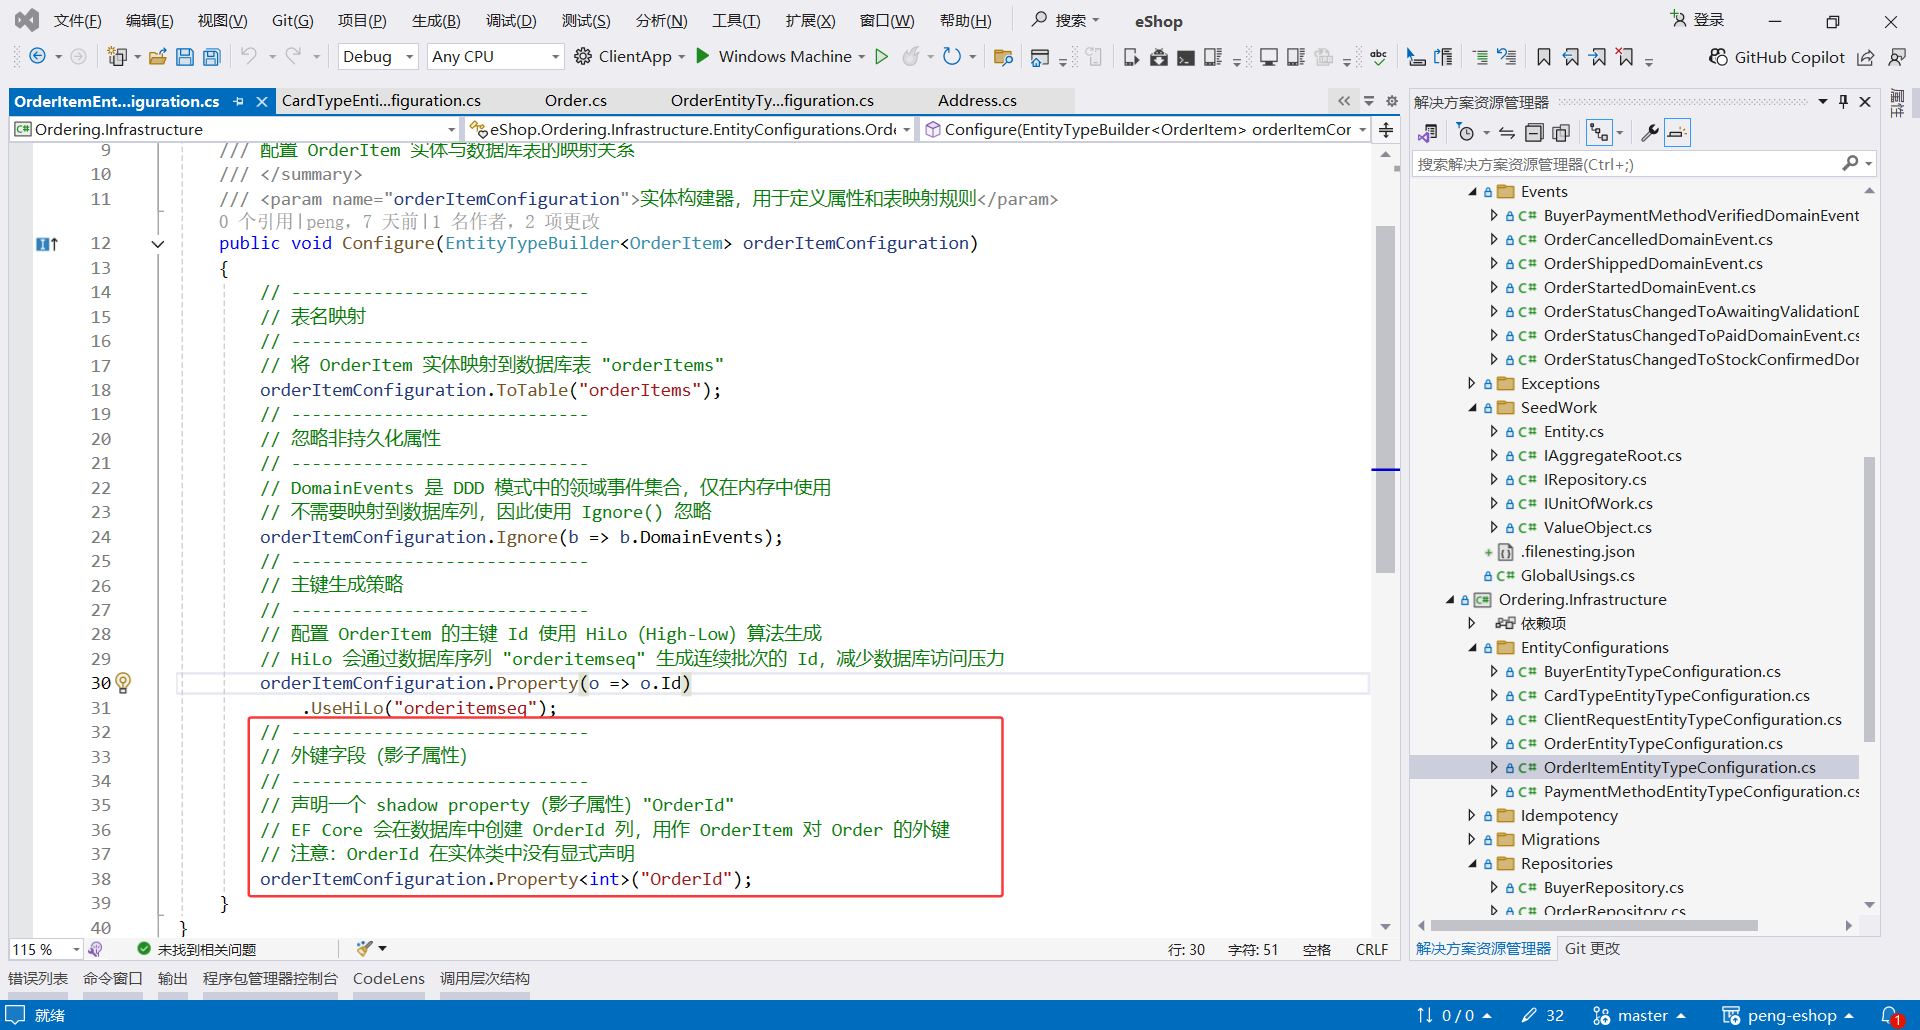1920x1030 pixels.
Task: Click the abc spell checker icon
Action: [x=1379, y=57]
